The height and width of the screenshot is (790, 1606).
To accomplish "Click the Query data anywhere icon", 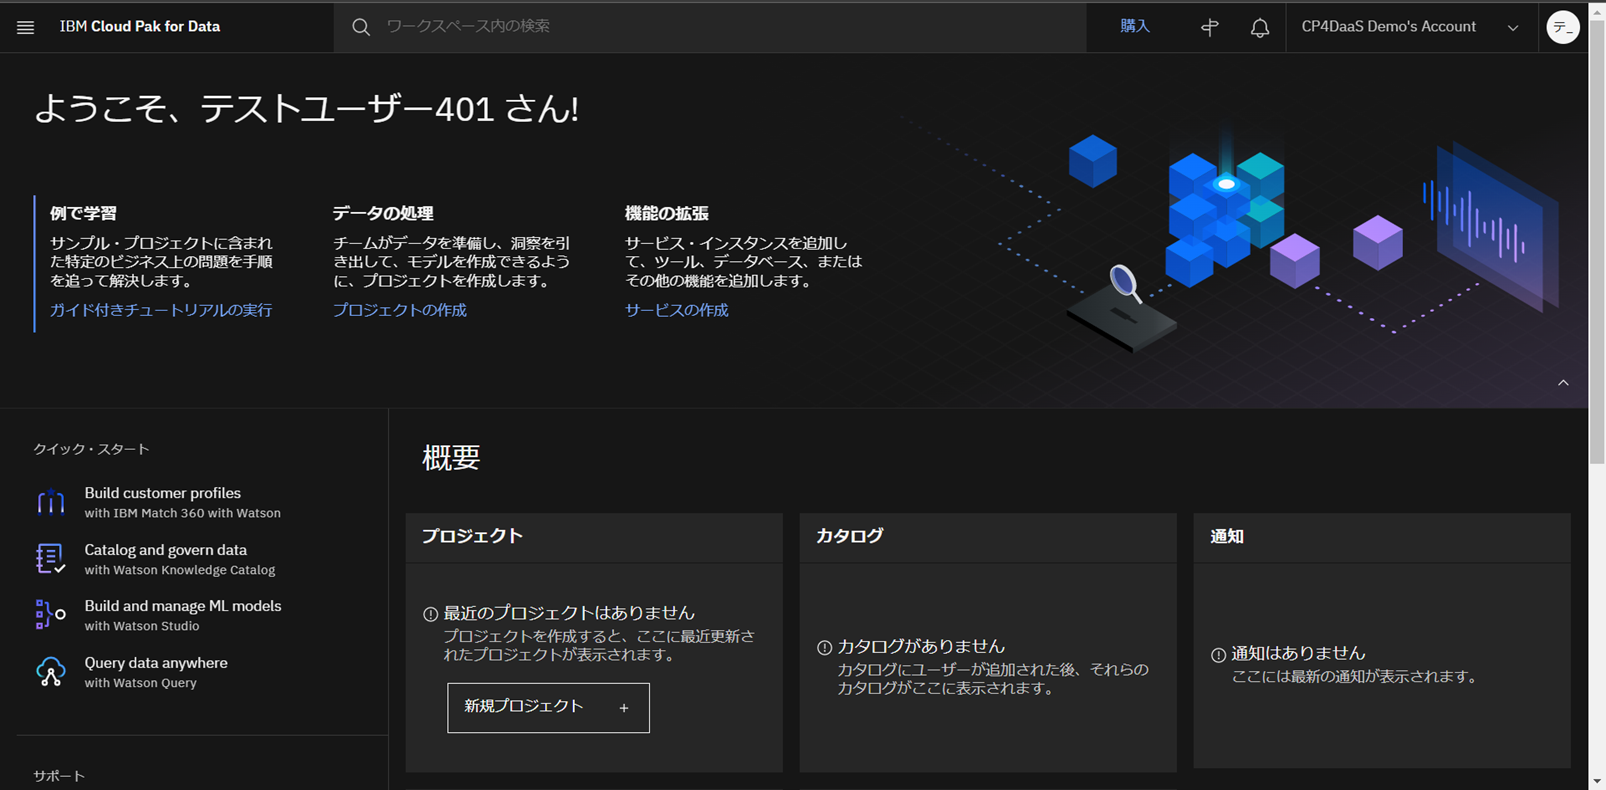I will pos(50,672).
